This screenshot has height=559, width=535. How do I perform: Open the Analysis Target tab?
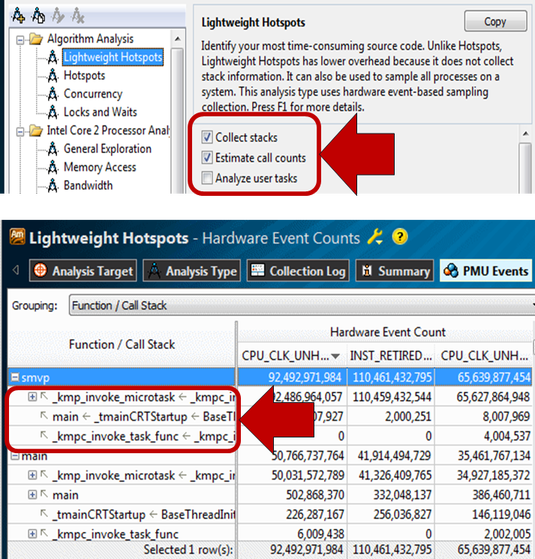click(83, 271)
